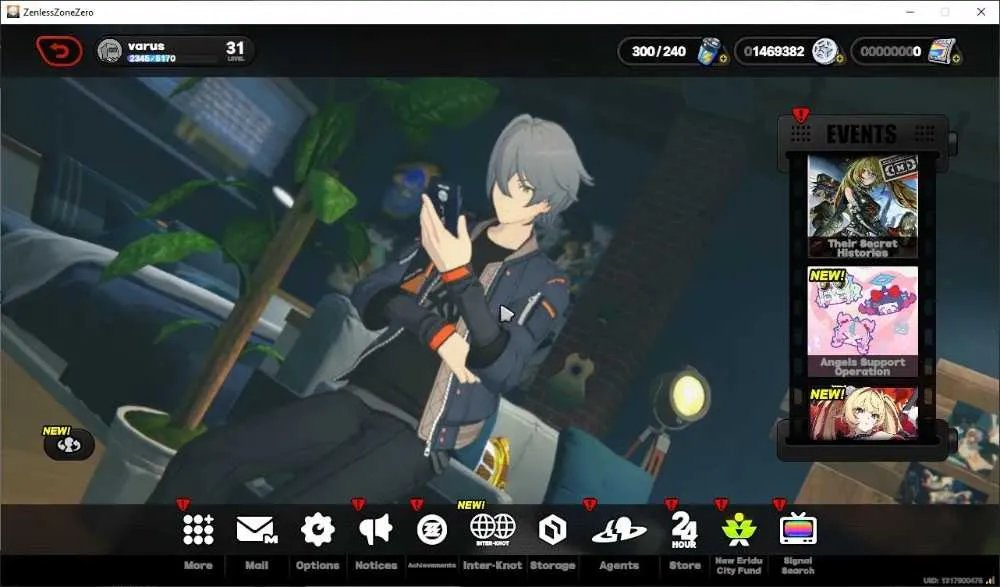Viewport: 1000px width, 587px height.
Task: Open the 24 Hour Store icon
Action: (684, 530)
